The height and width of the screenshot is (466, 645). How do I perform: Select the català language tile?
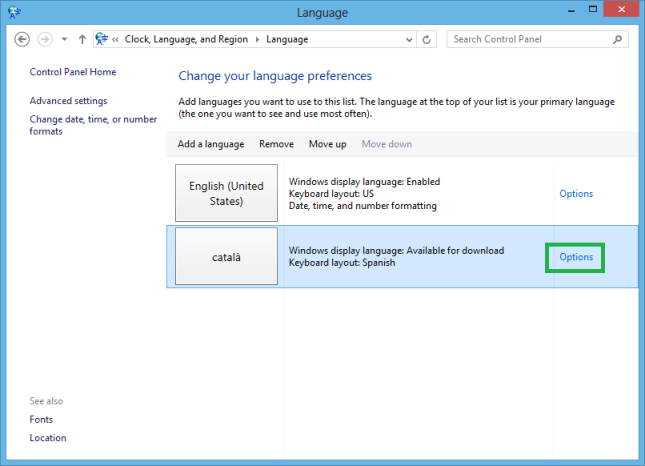(226, 256)
